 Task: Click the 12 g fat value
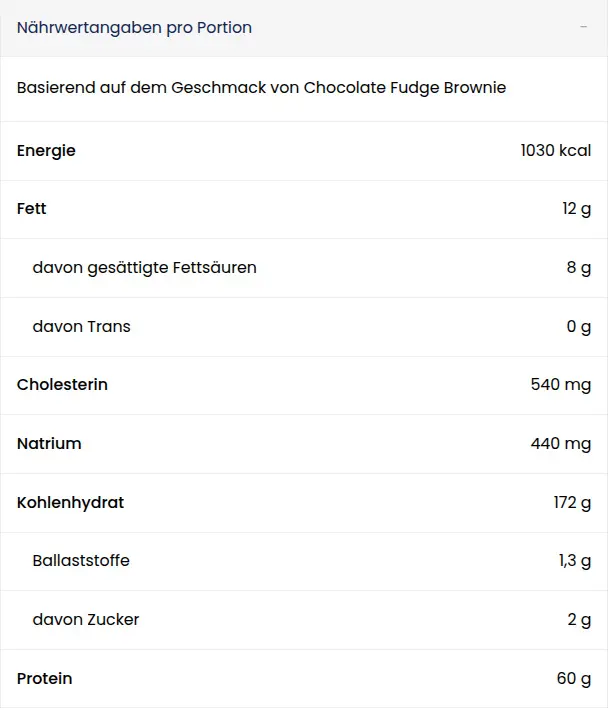576,209
